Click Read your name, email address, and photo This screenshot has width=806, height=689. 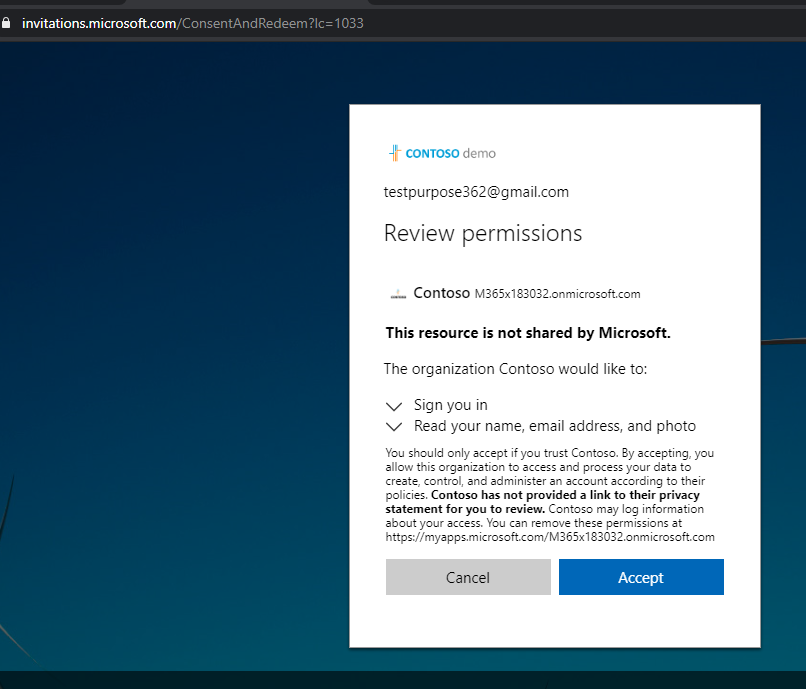(x=554, y=426)
